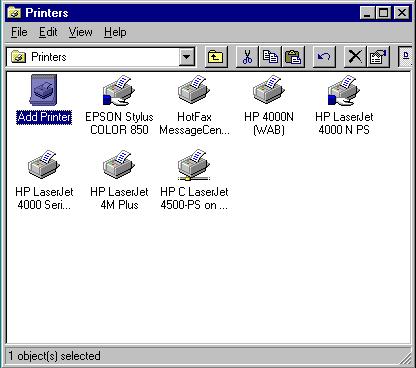The image size is (416, 368).
Task: Click the "HP C LaserJet 4500-PS on ..." label
Action: (x=194, y=198)
